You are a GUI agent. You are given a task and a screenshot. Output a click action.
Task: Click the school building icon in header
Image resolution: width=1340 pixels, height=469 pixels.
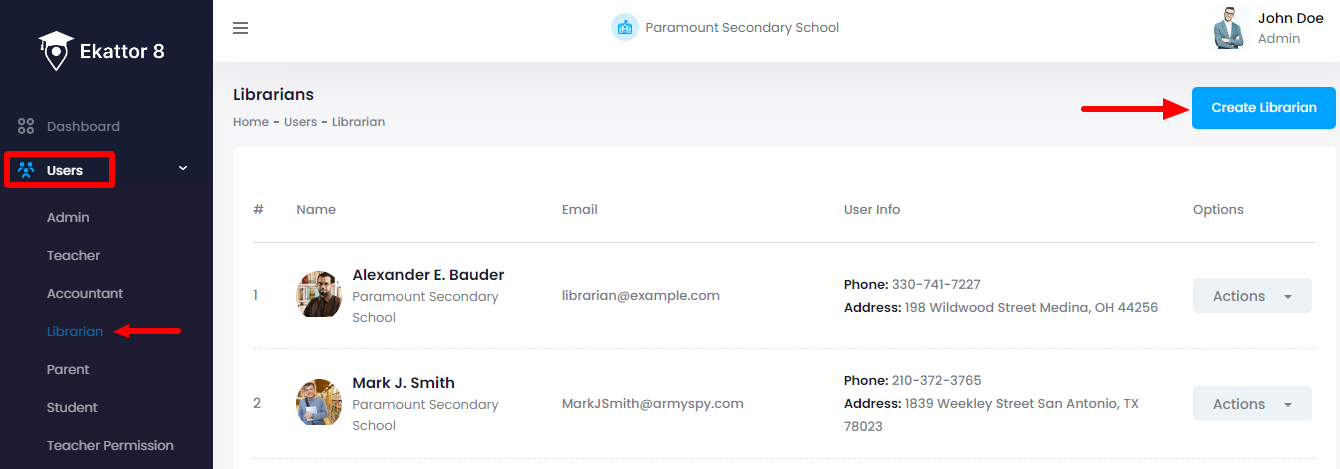click(625, 28)
